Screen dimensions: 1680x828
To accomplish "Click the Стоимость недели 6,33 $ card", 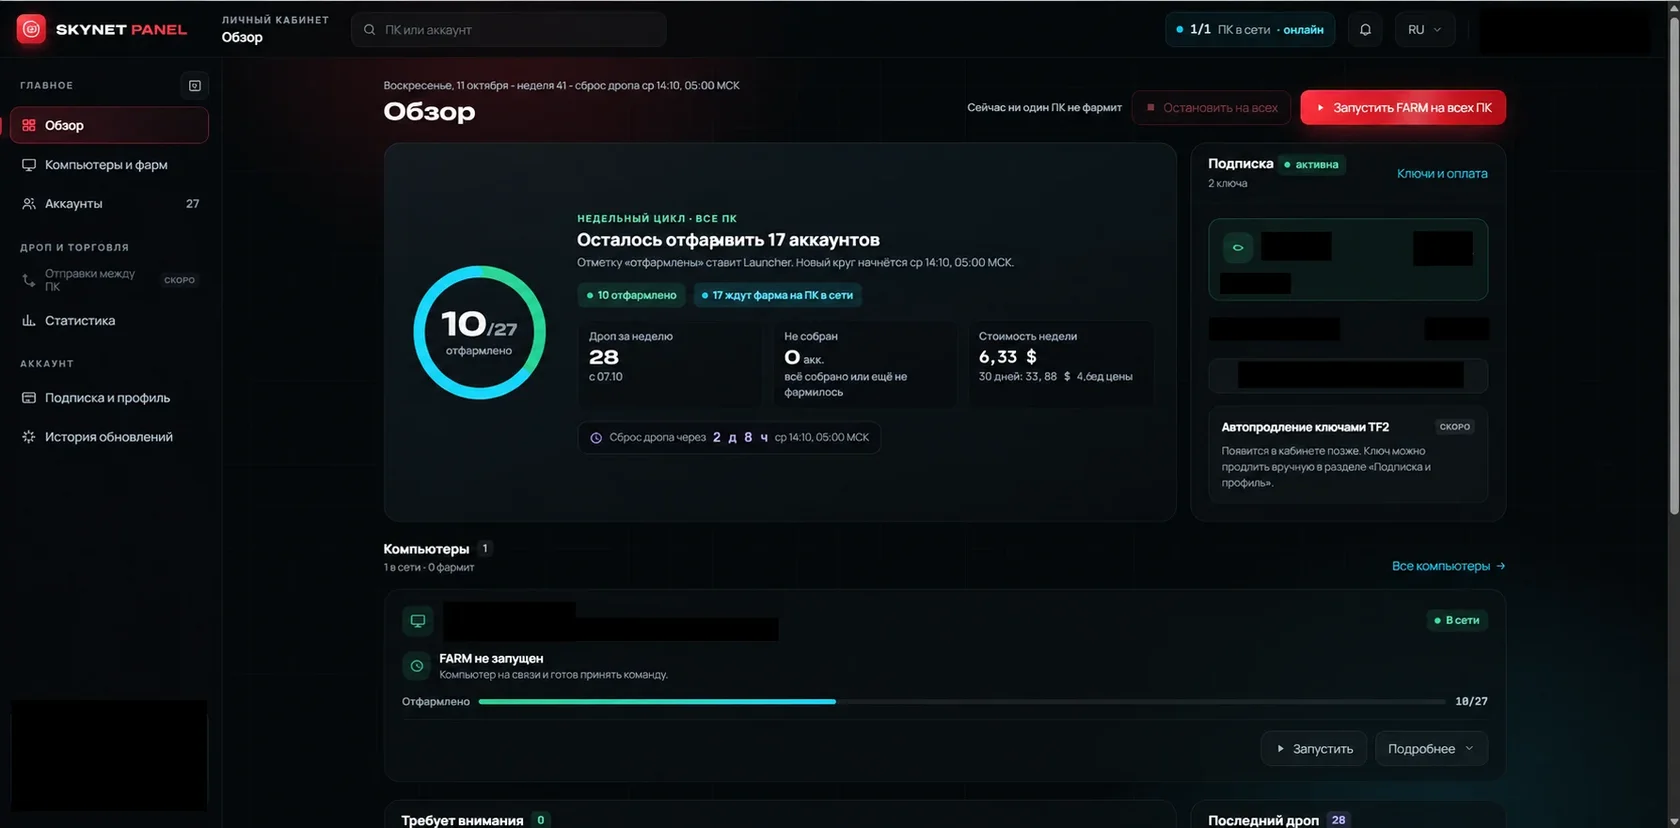I will pyautogui.click(x=1060, y=364).
